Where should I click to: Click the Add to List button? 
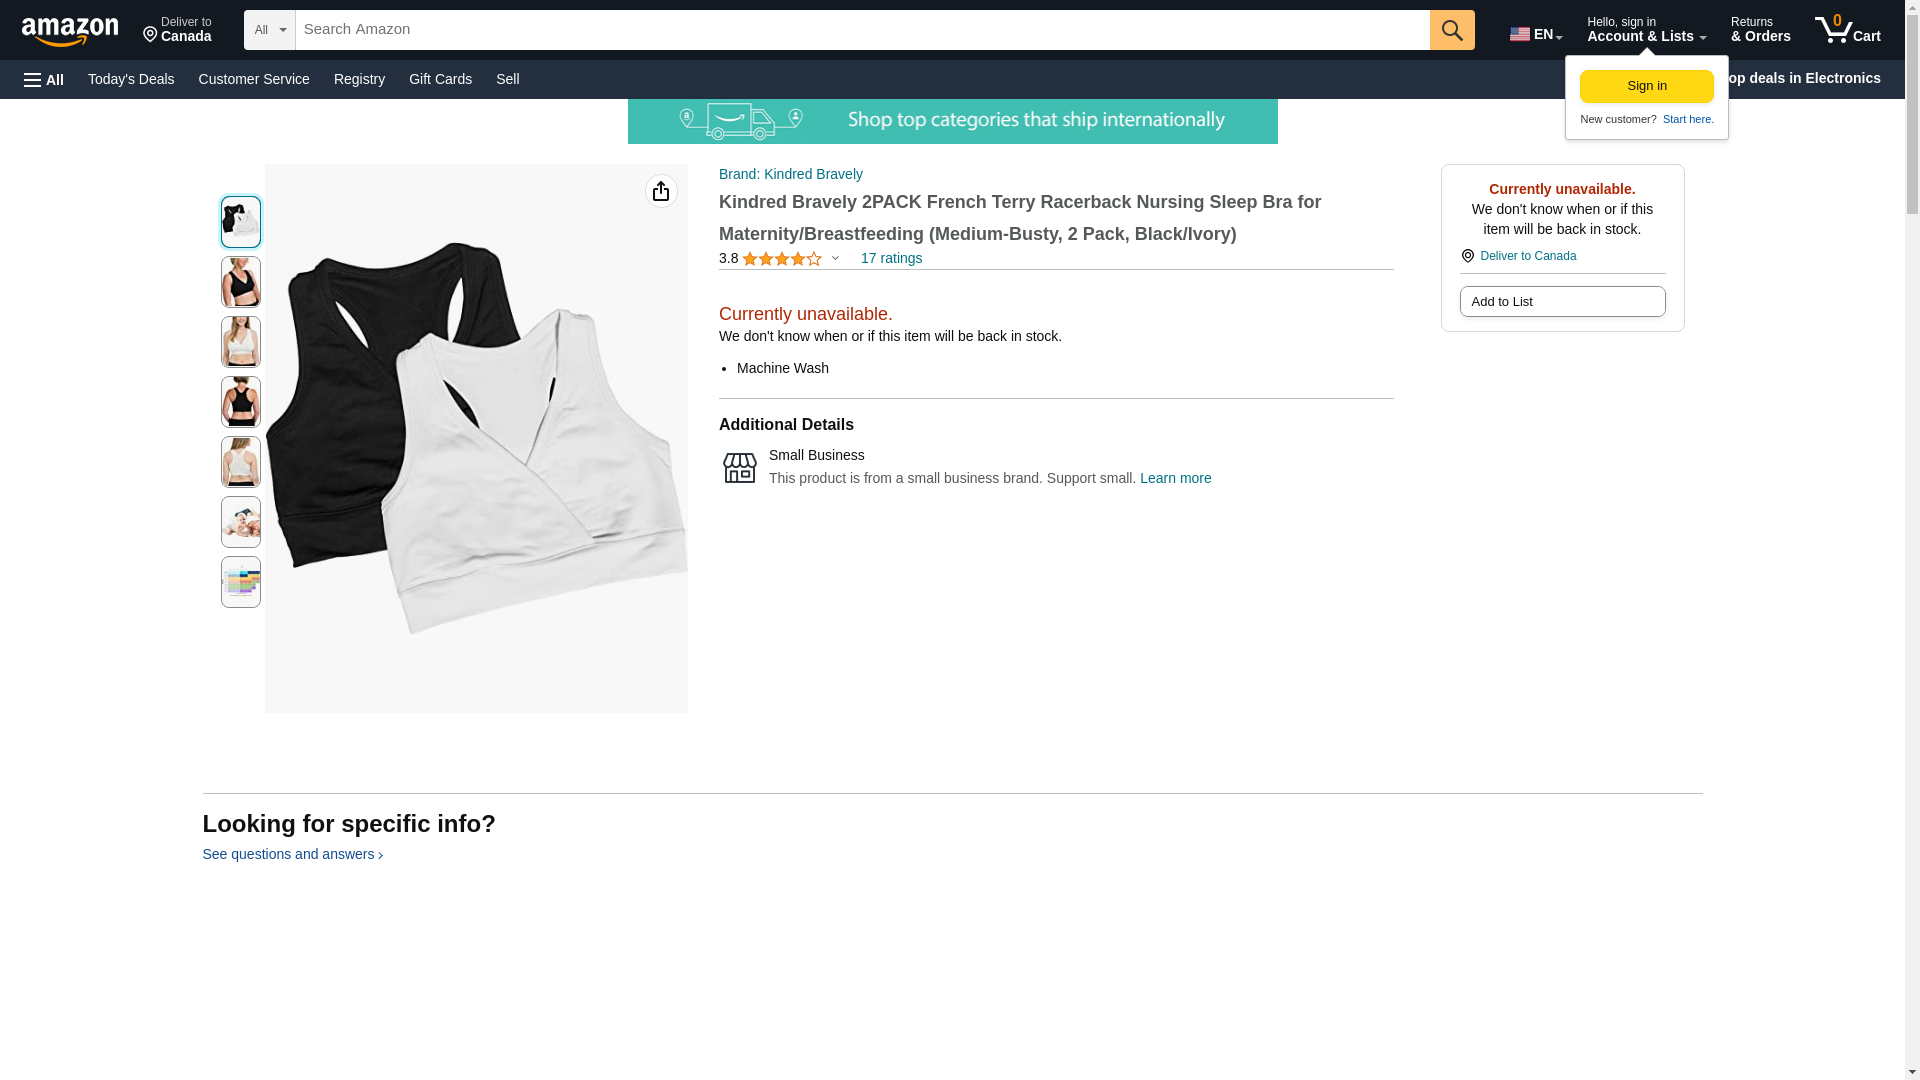1562,302
